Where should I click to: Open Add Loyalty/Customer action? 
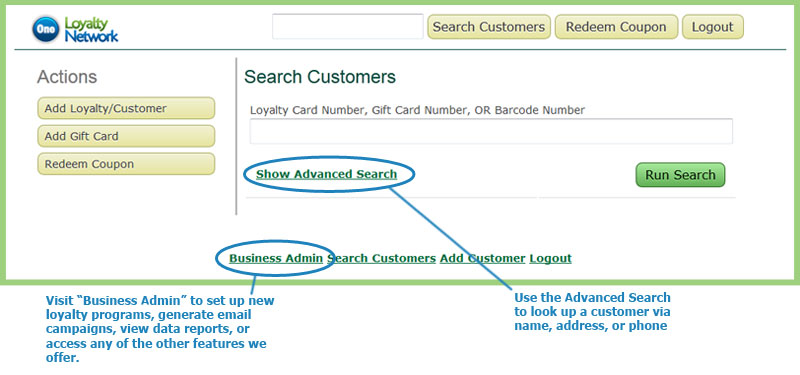coord(126,108)
